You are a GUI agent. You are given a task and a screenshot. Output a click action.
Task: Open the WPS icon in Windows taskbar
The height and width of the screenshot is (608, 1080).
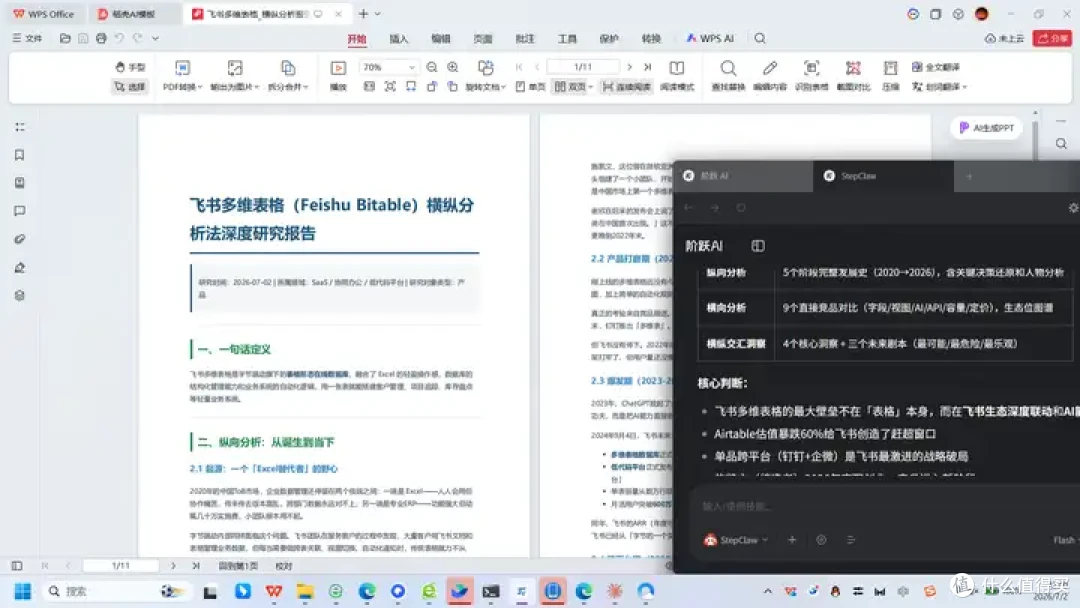[x=274, y=591]
